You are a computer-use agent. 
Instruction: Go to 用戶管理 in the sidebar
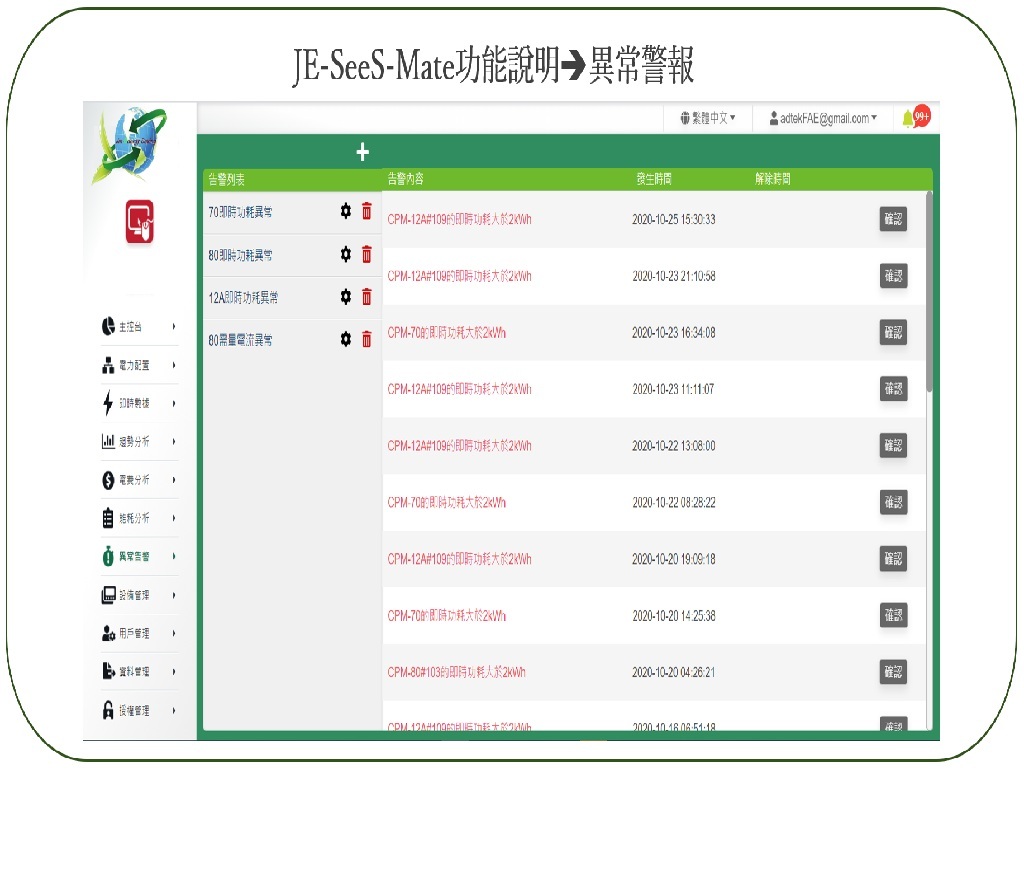point(140,633)
